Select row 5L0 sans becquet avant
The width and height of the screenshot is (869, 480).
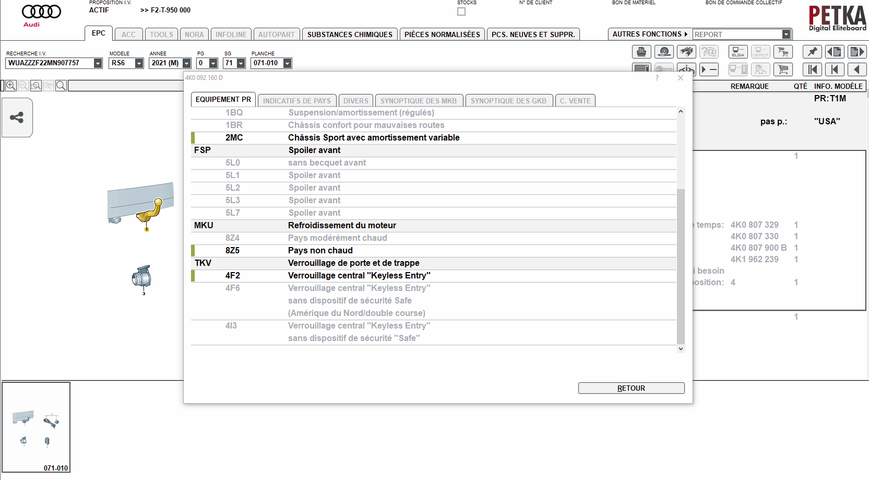[x=434, y=162]
